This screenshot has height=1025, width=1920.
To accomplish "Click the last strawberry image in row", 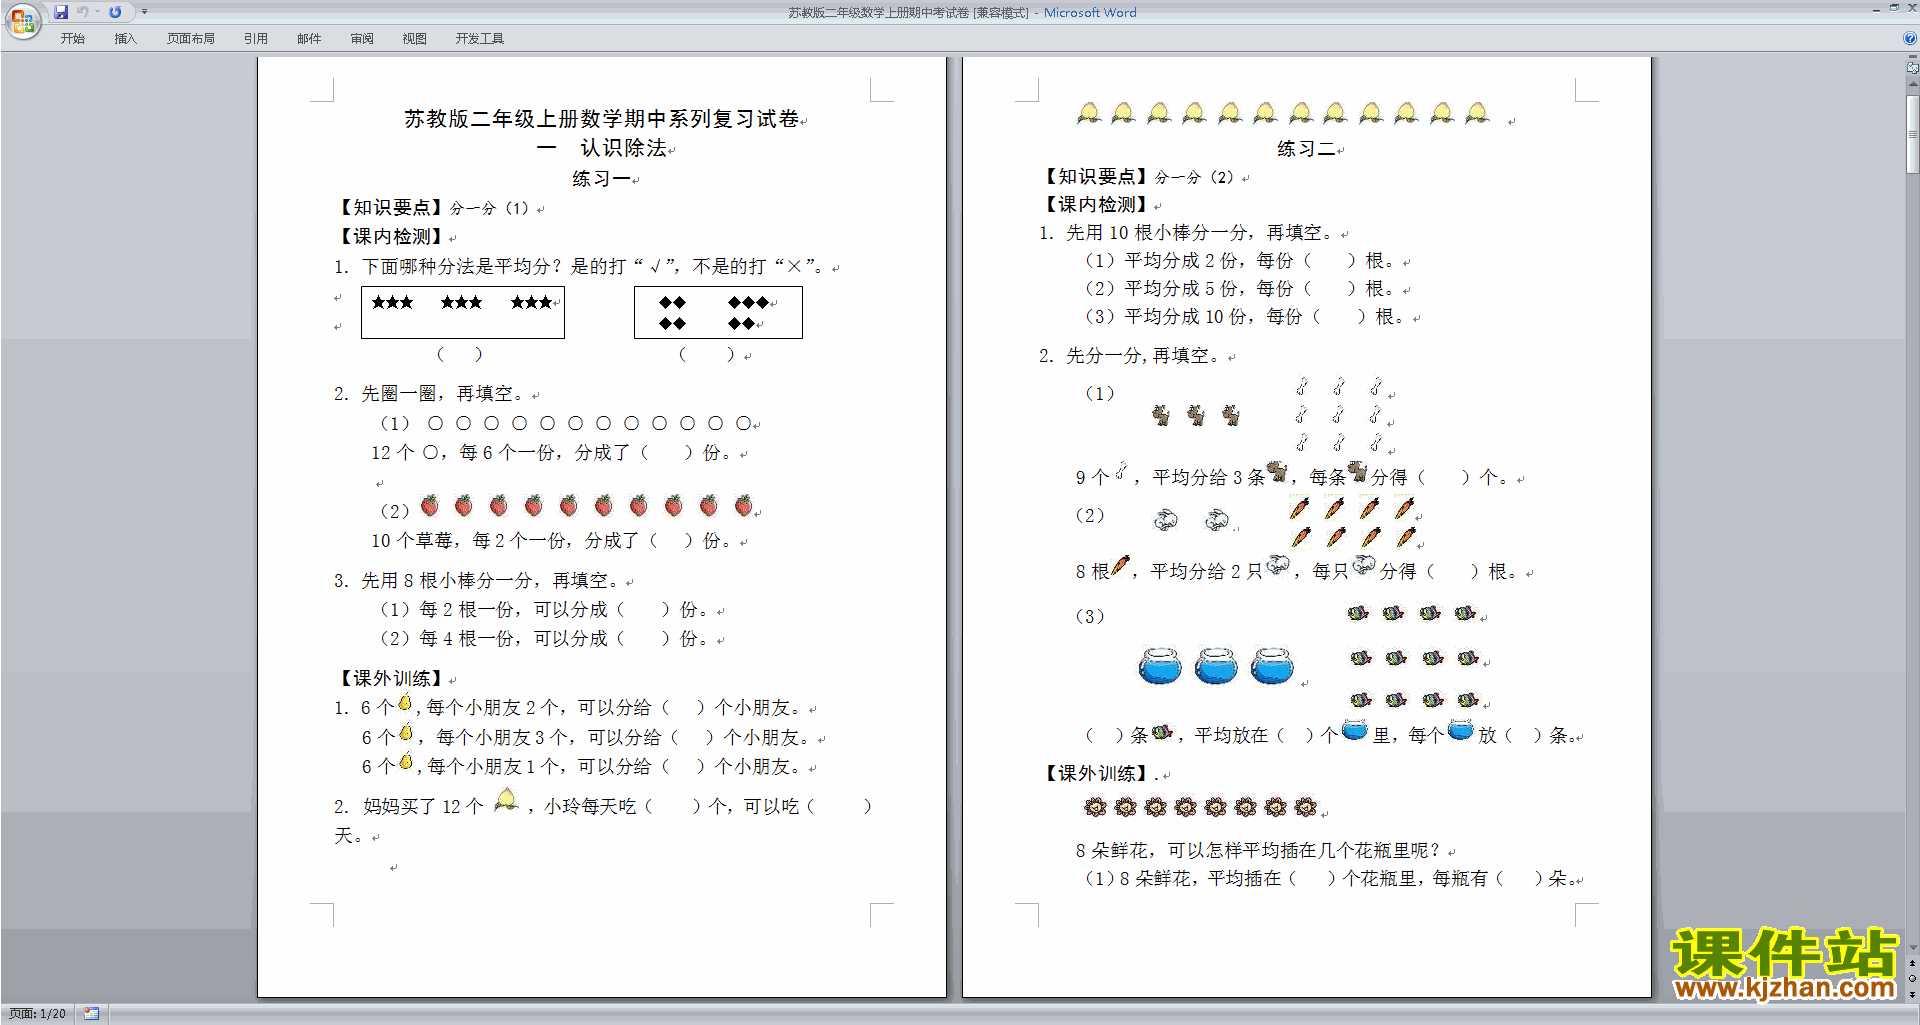I will 743,505.
